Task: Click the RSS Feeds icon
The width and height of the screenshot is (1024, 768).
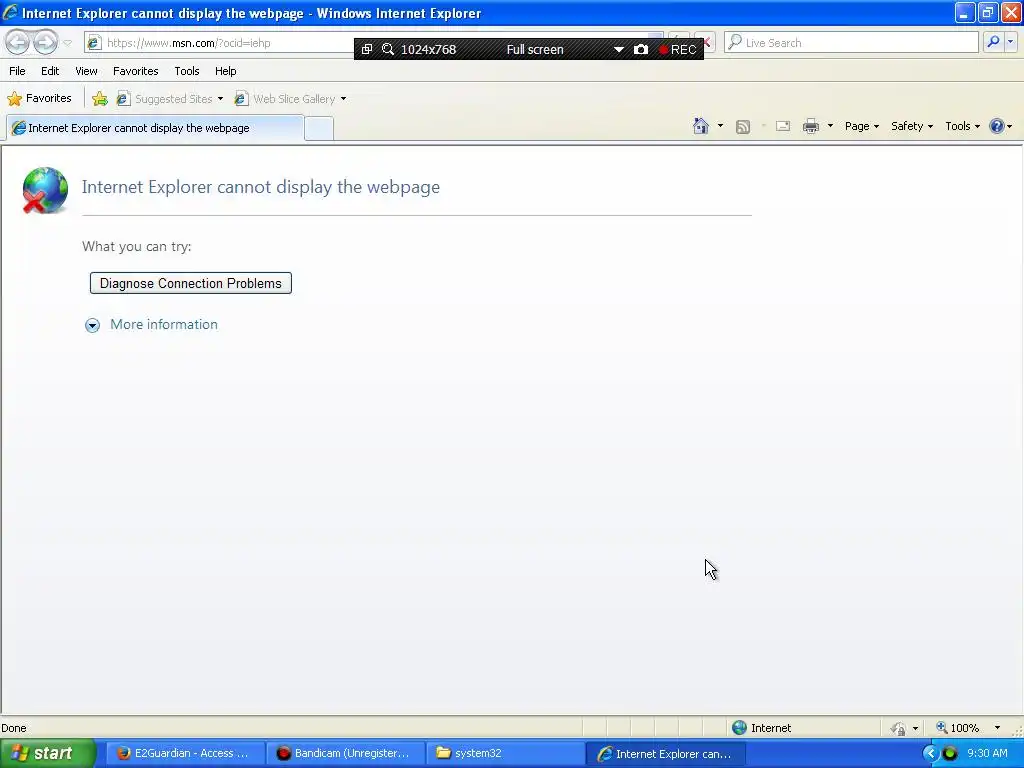Action: click(x=743, y=127)
